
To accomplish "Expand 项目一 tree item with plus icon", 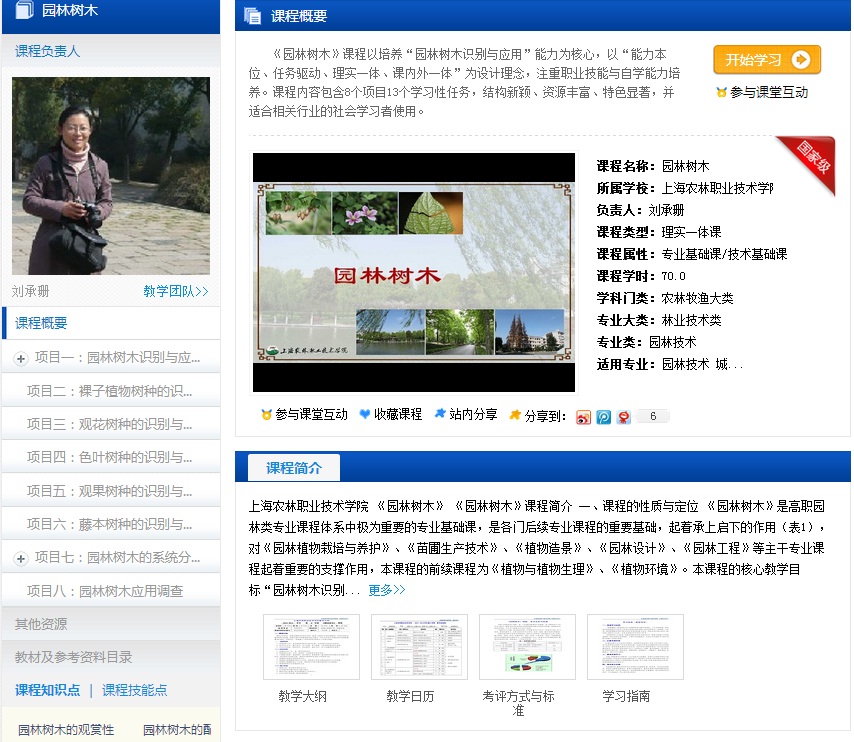I will [21, 358].
